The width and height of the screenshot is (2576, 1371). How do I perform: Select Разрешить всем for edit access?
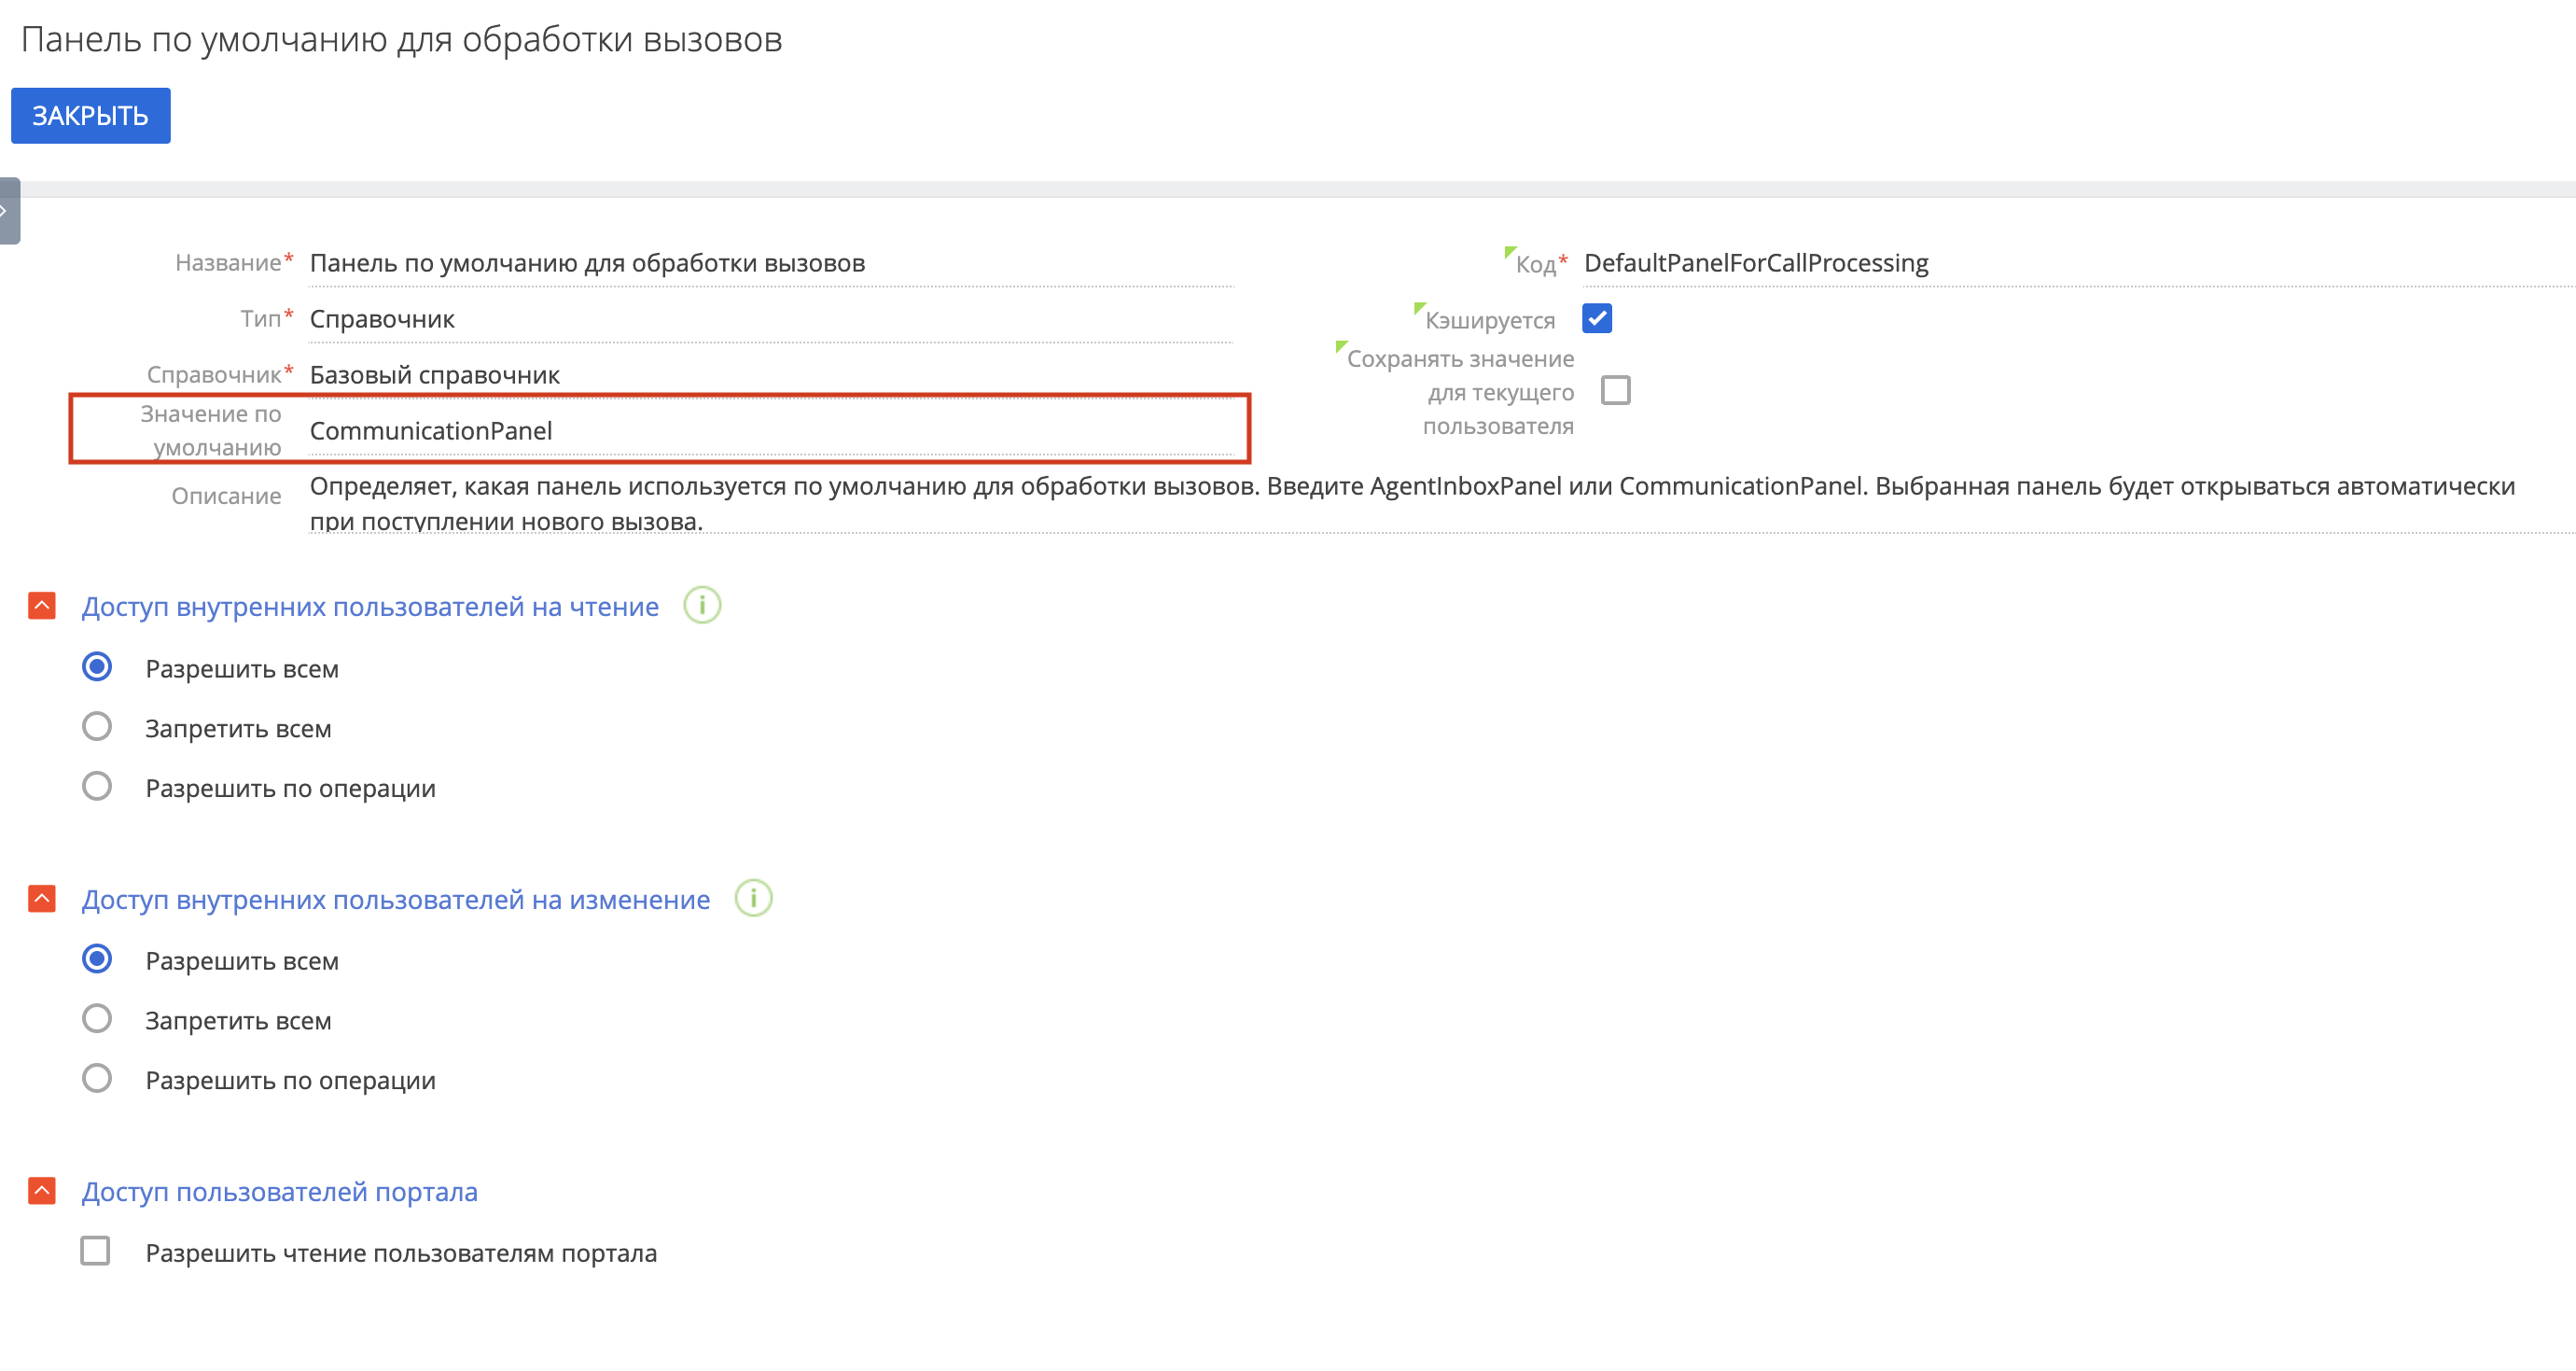click(97, 960)
